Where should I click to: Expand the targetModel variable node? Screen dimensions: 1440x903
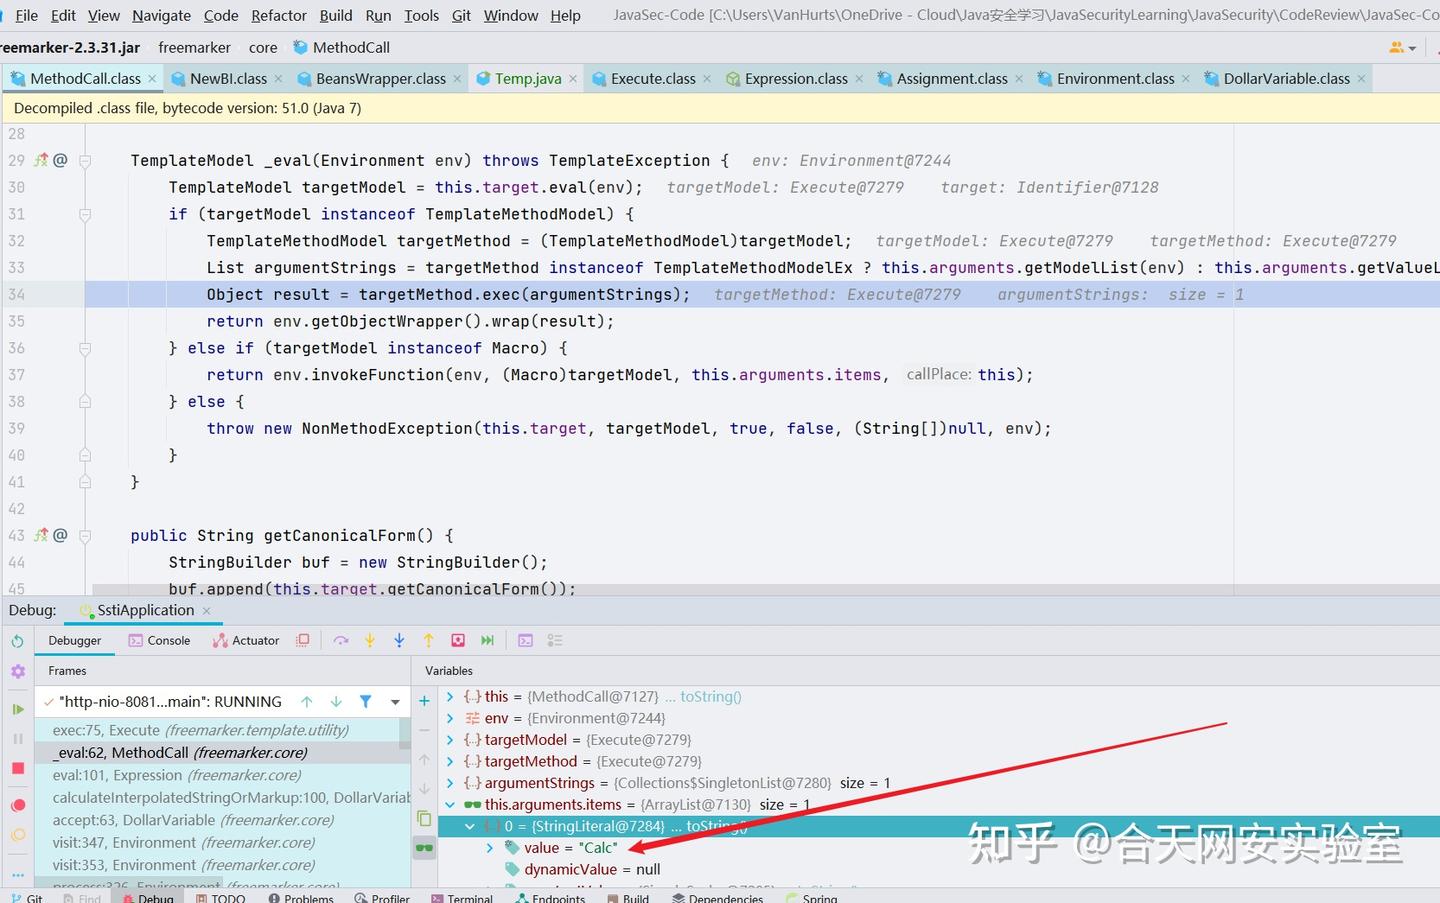point(450,739)
